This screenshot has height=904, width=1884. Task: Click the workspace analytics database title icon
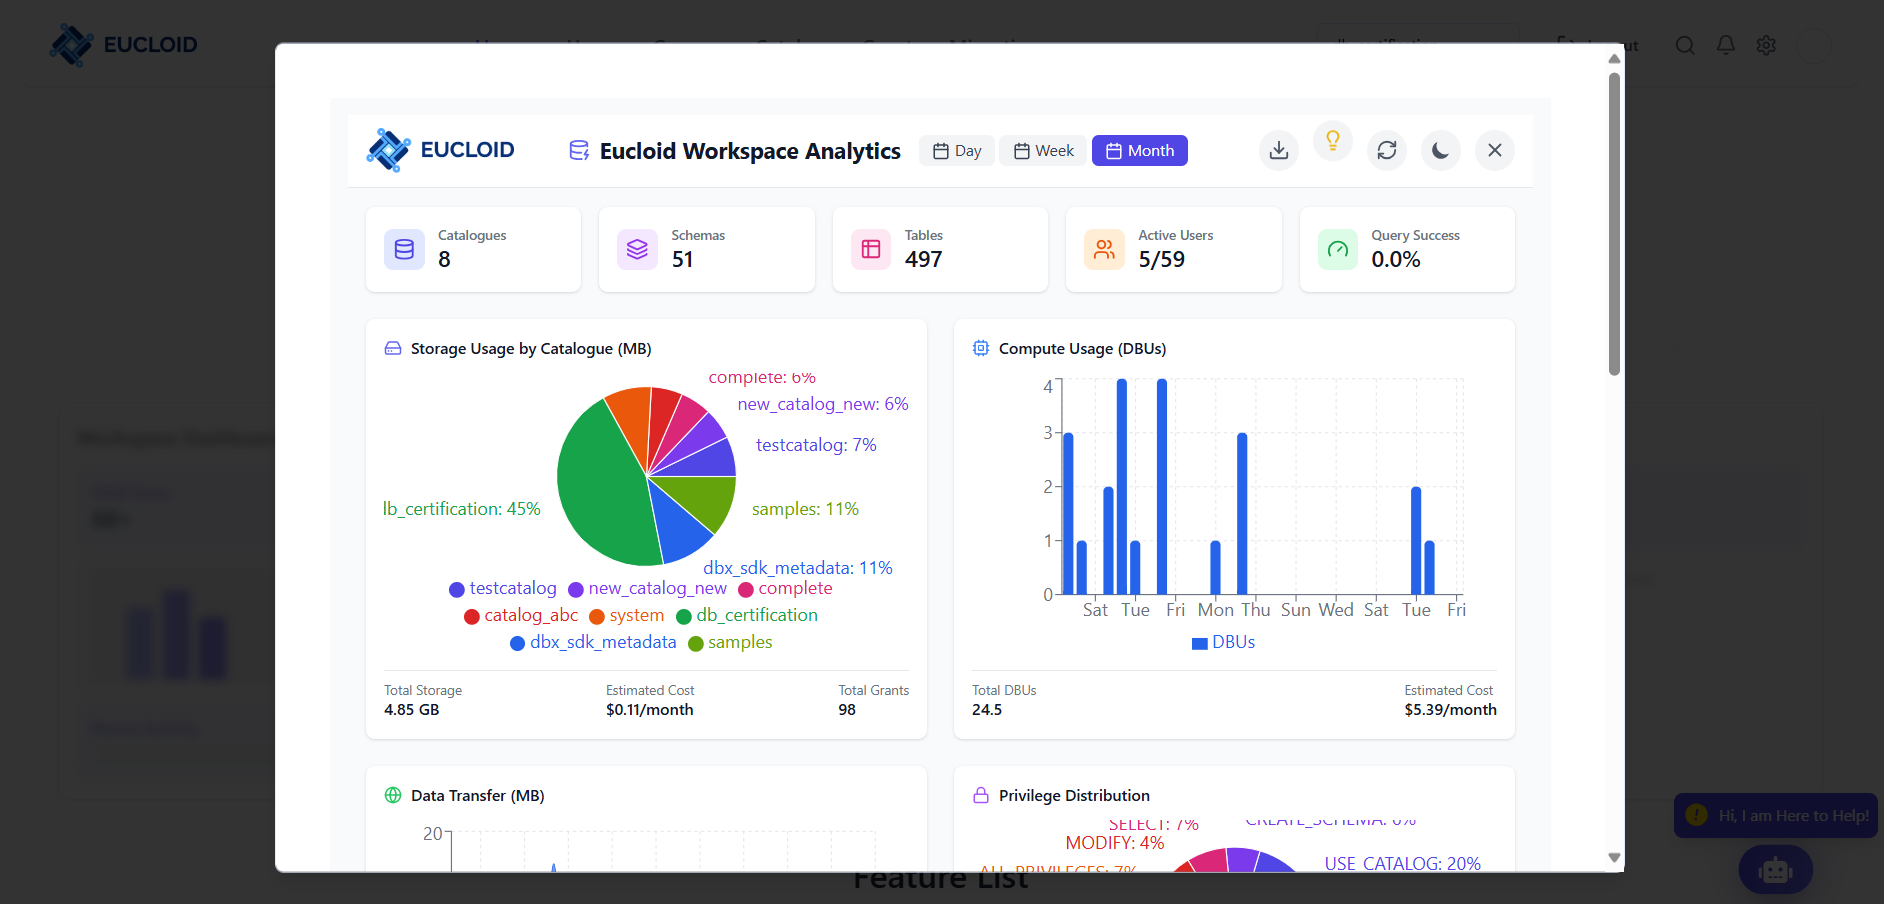(579, 150)
